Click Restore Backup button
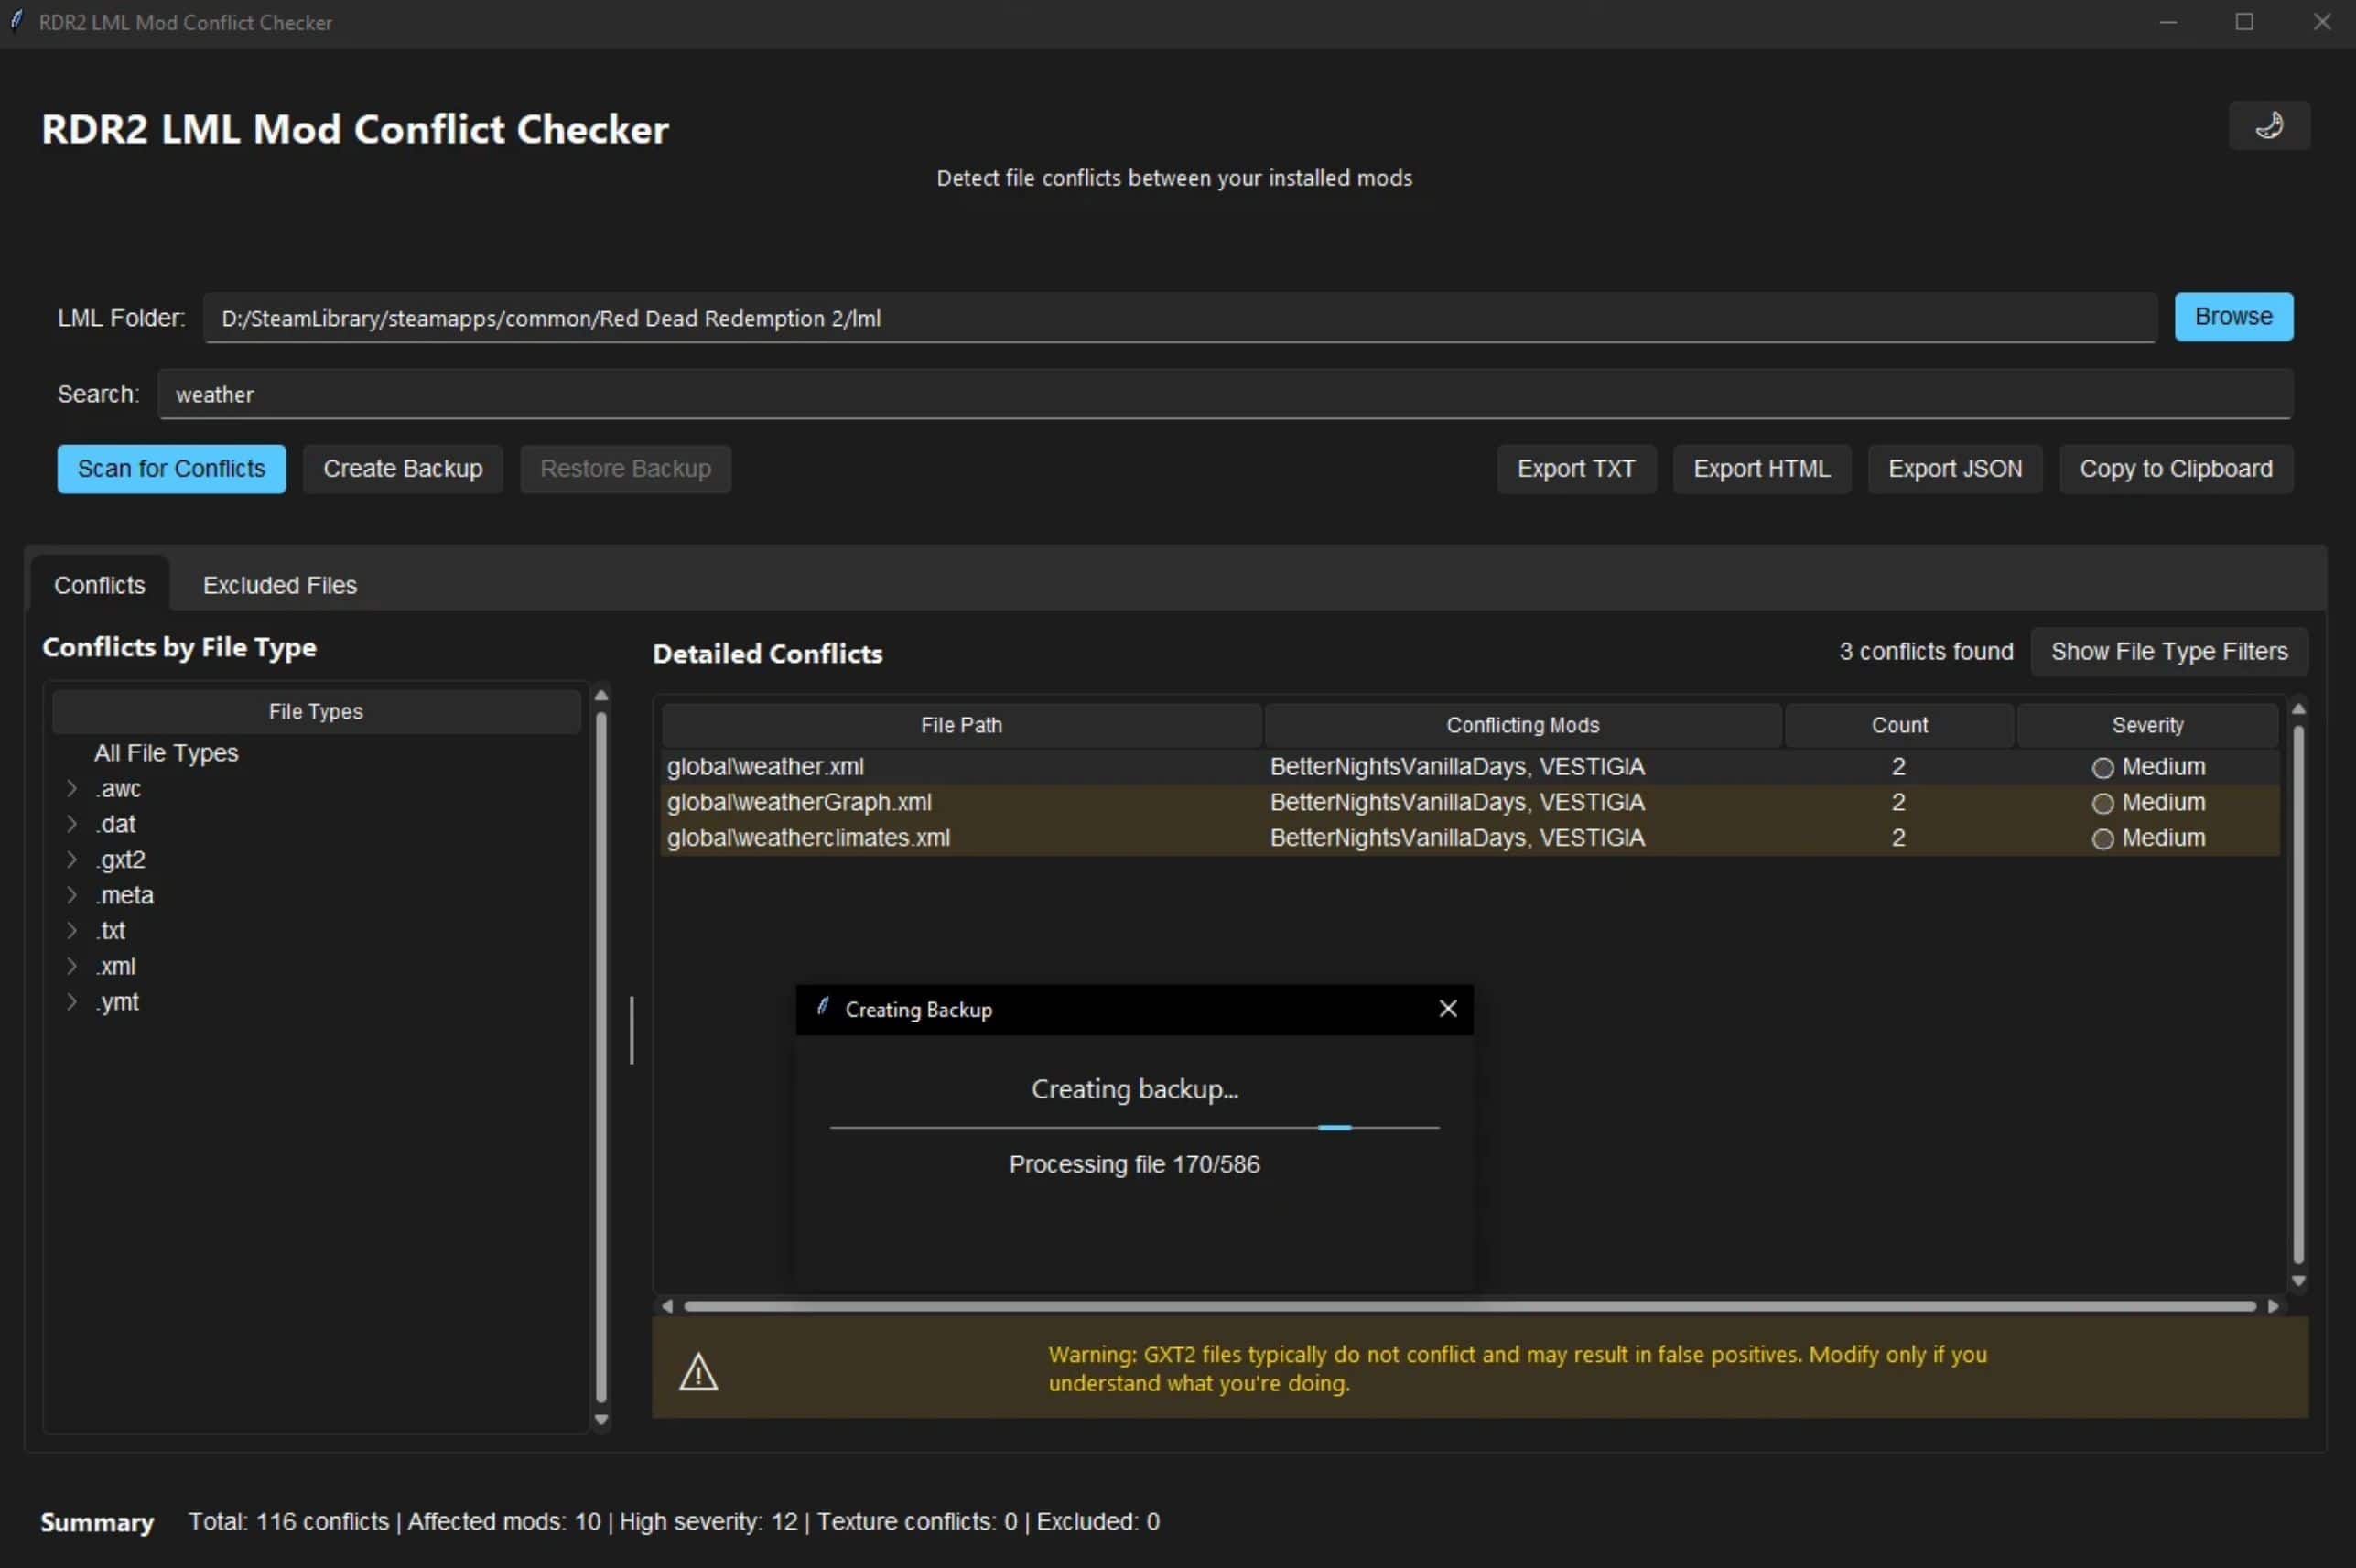Image resolution: width=2356 pixels, height=1568 pixels. pyautogui.click(x=625, y=468)
